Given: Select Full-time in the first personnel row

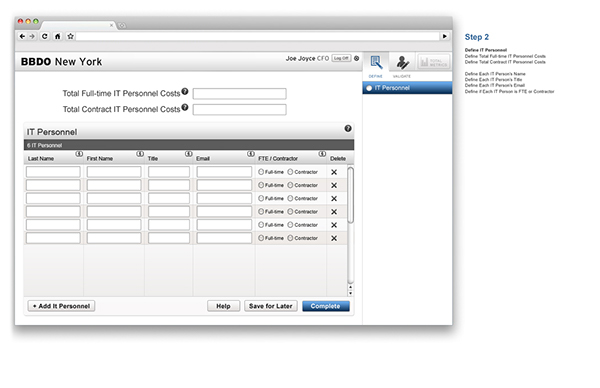Looking at the screenshot, I should (261, 172).
